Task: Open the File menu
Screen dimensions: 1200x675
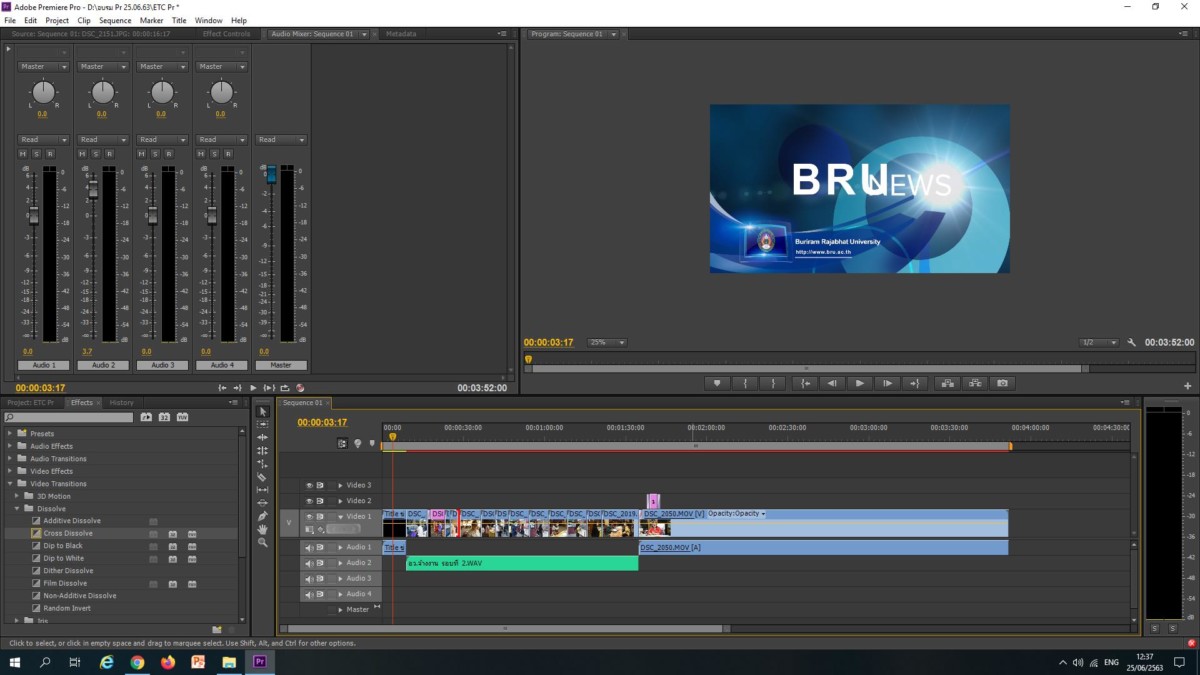Action: [10, 20]
